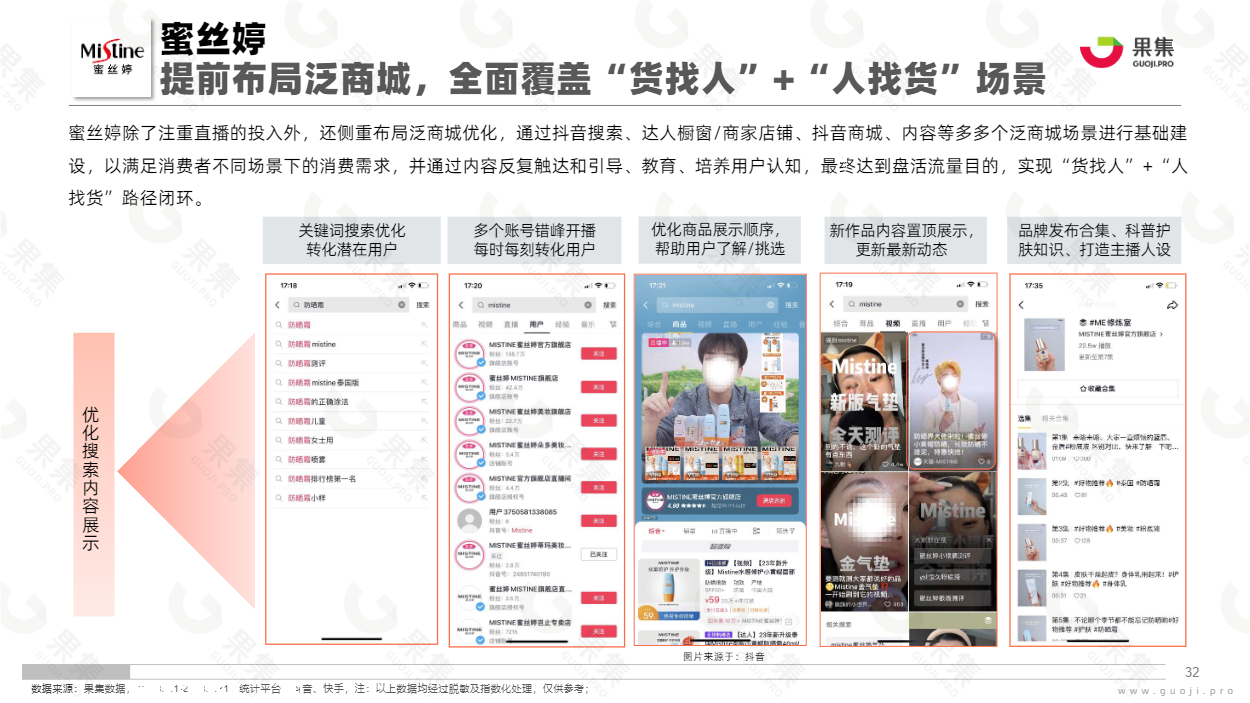Open filter icon on the 17:19 video tabs row

986,324
